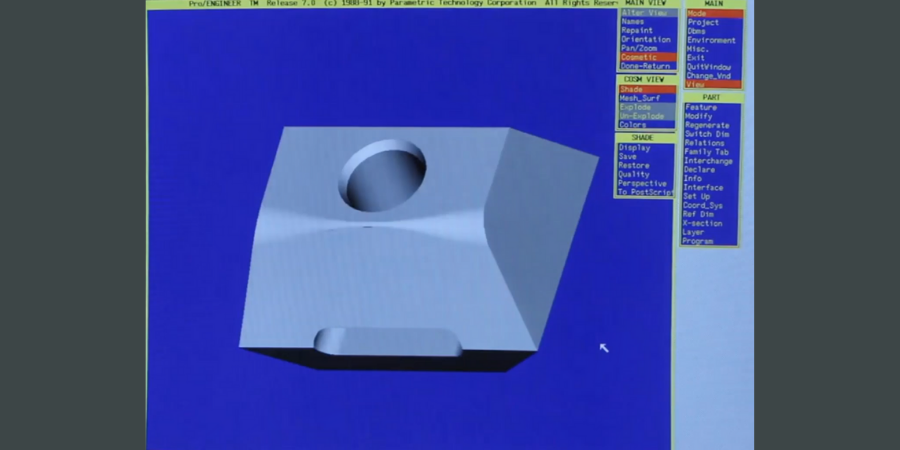Select Done-Return in Main View menu
The height and width of the screenshot is (450, 900).
(x=645, y=66)
